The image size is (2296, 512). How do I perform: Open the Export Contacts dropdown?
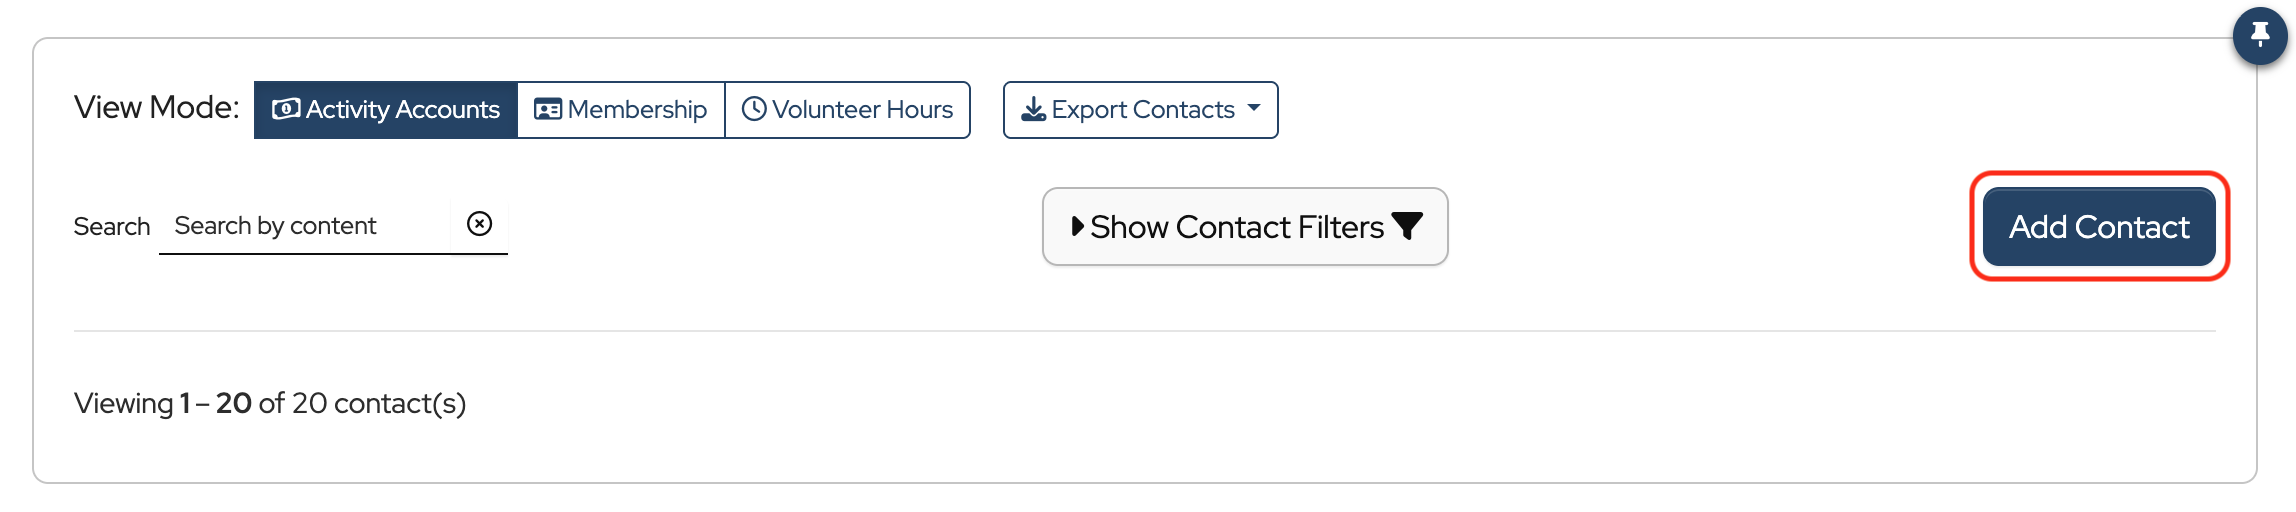coord(1142,110)
